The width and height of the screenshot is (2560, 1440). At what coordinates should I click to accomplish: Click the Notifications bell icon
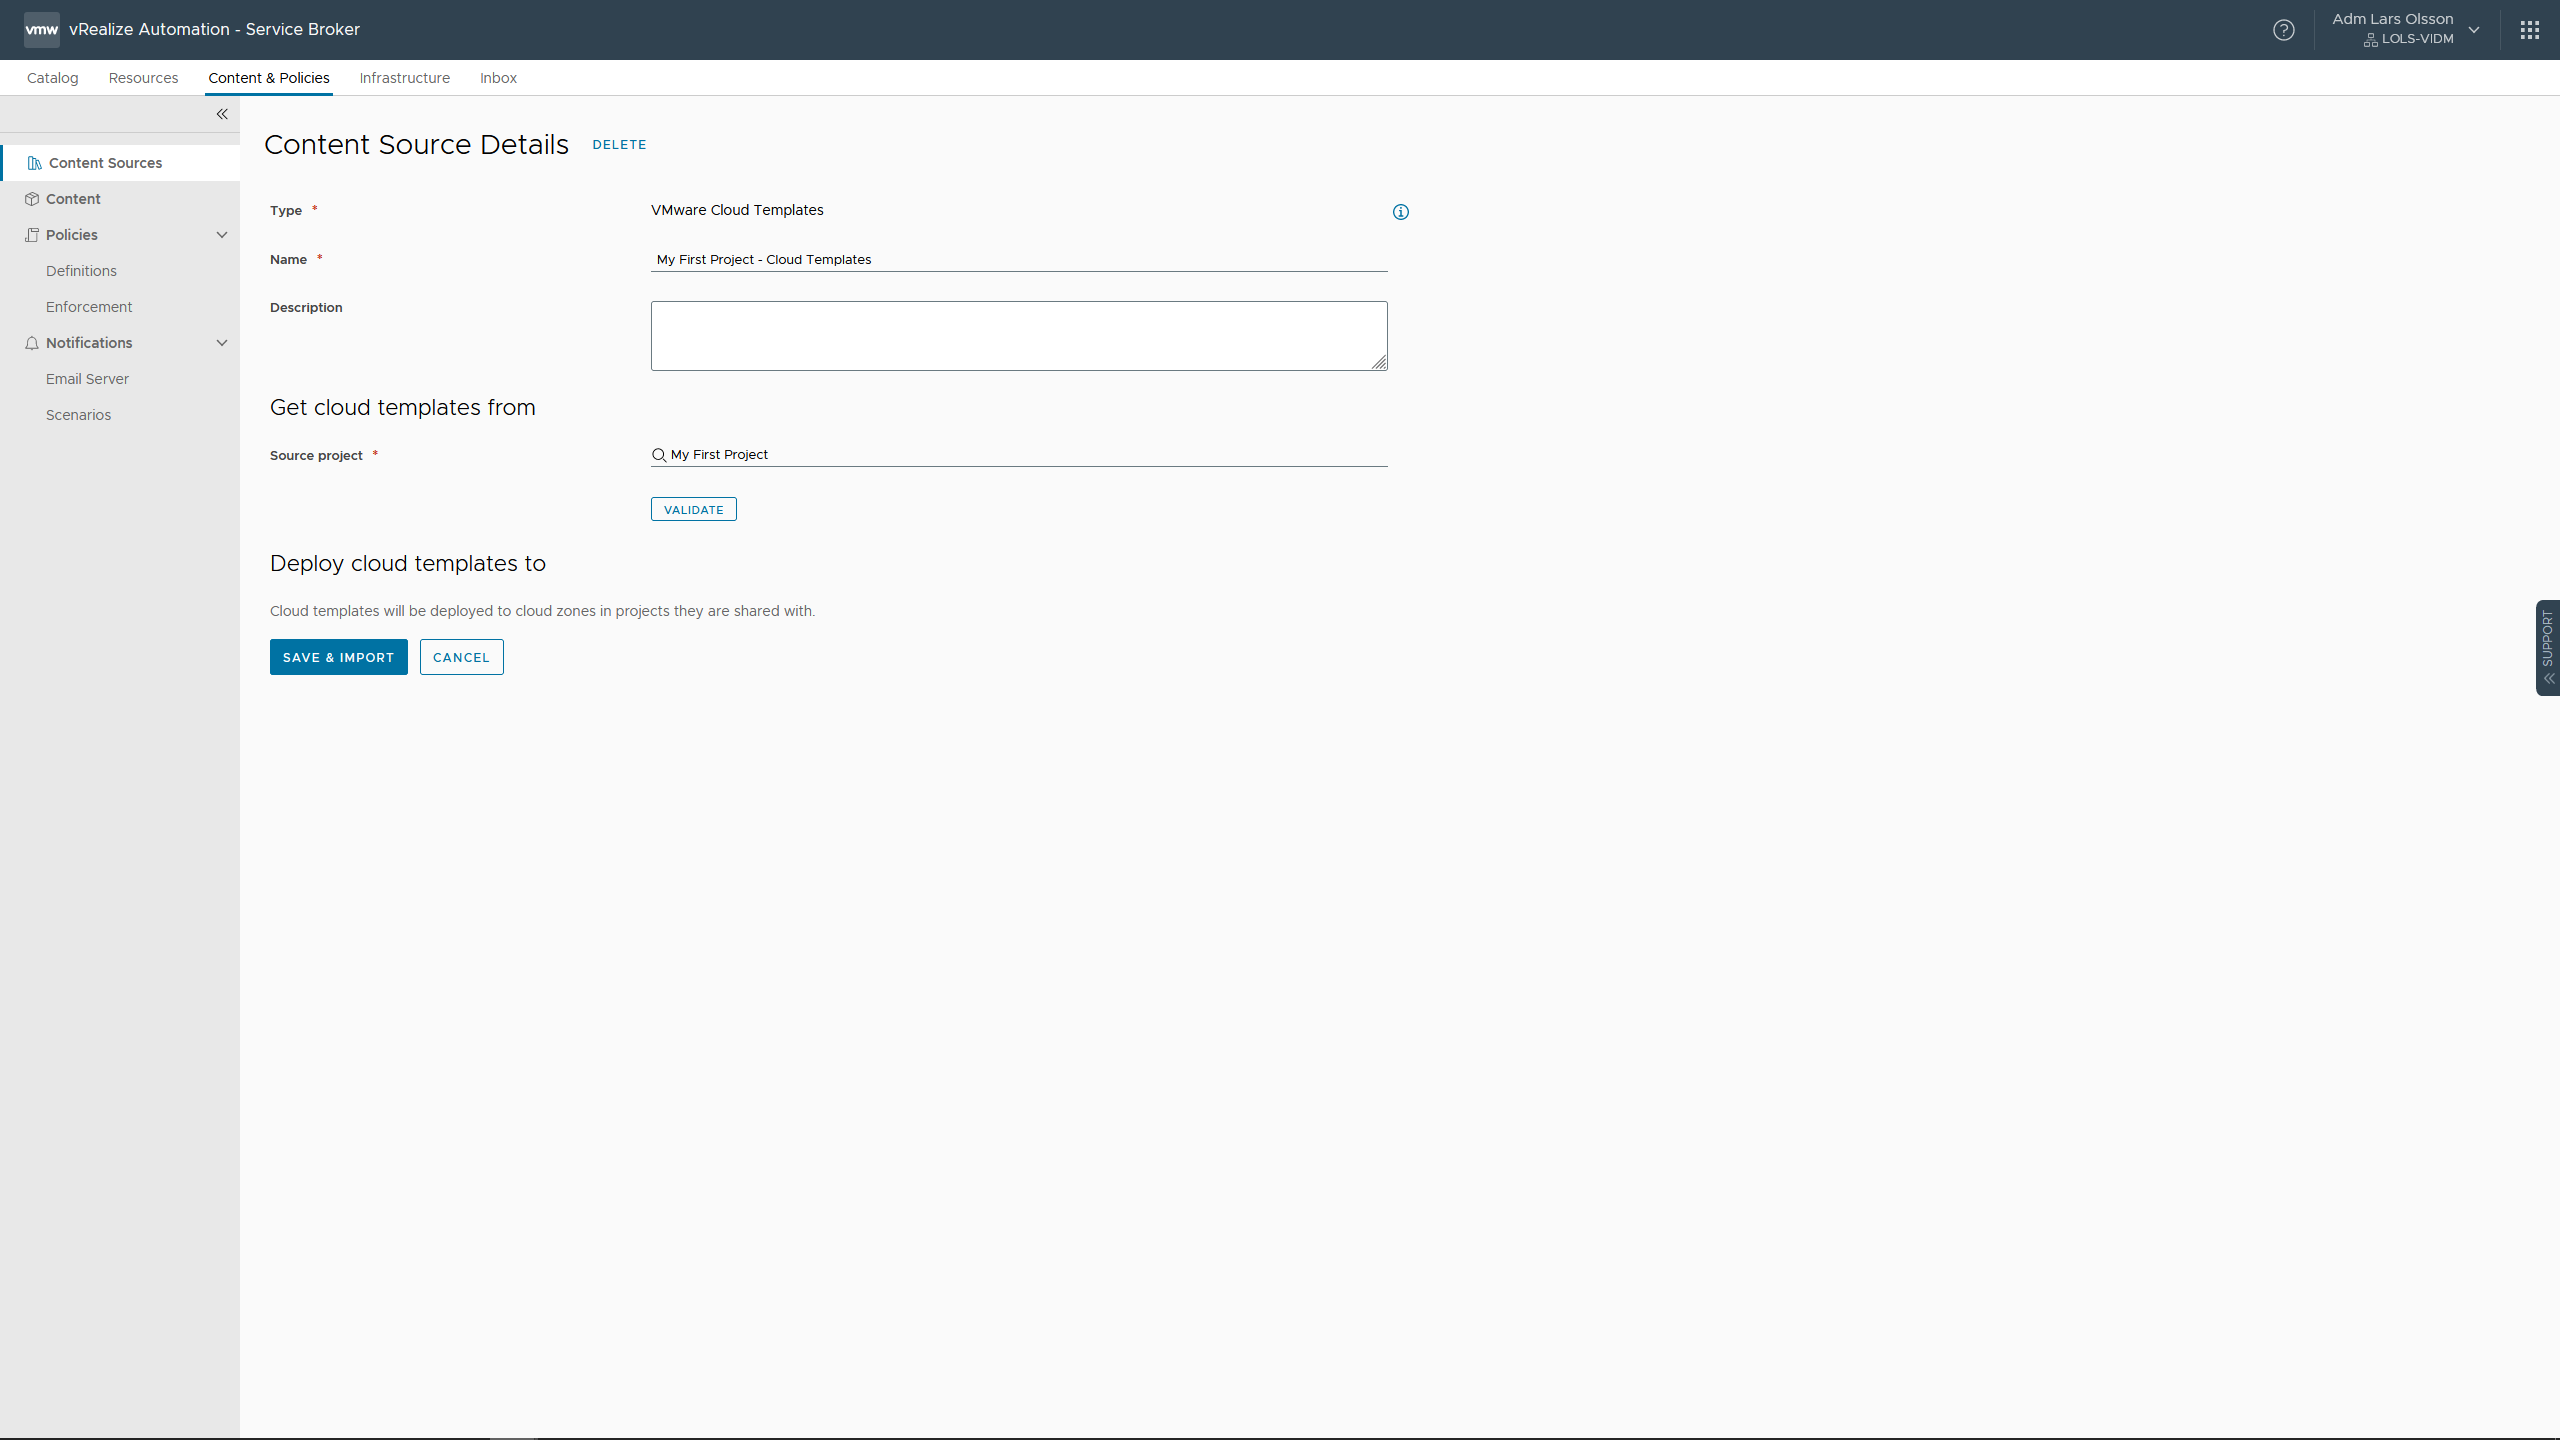tap(32, 343)
